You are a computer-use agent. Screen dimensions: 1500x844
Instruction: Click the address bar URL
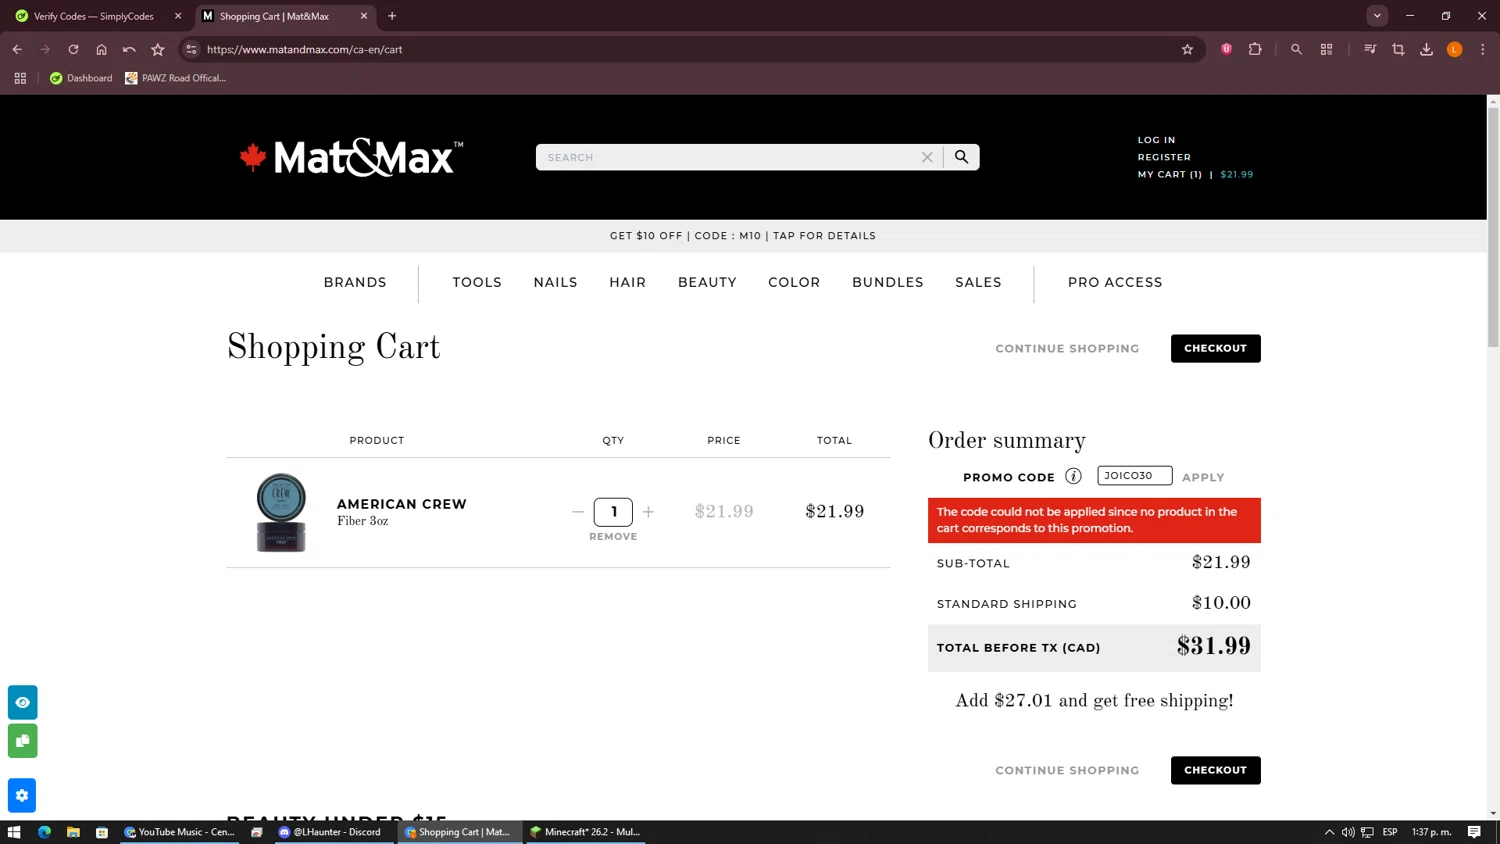pos(305,49)
